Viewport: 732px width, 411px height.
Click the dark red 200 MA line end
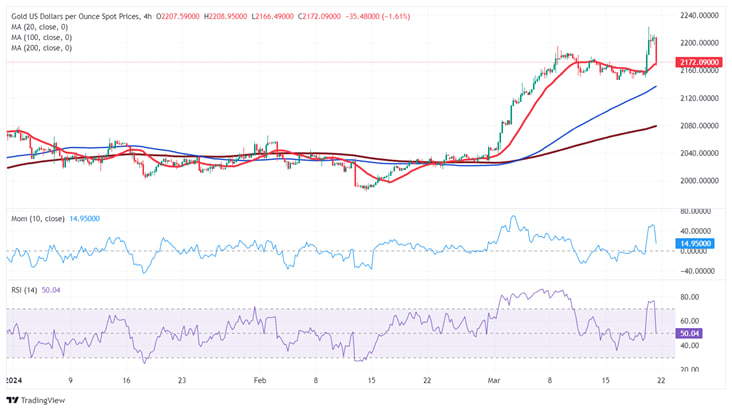655,126
